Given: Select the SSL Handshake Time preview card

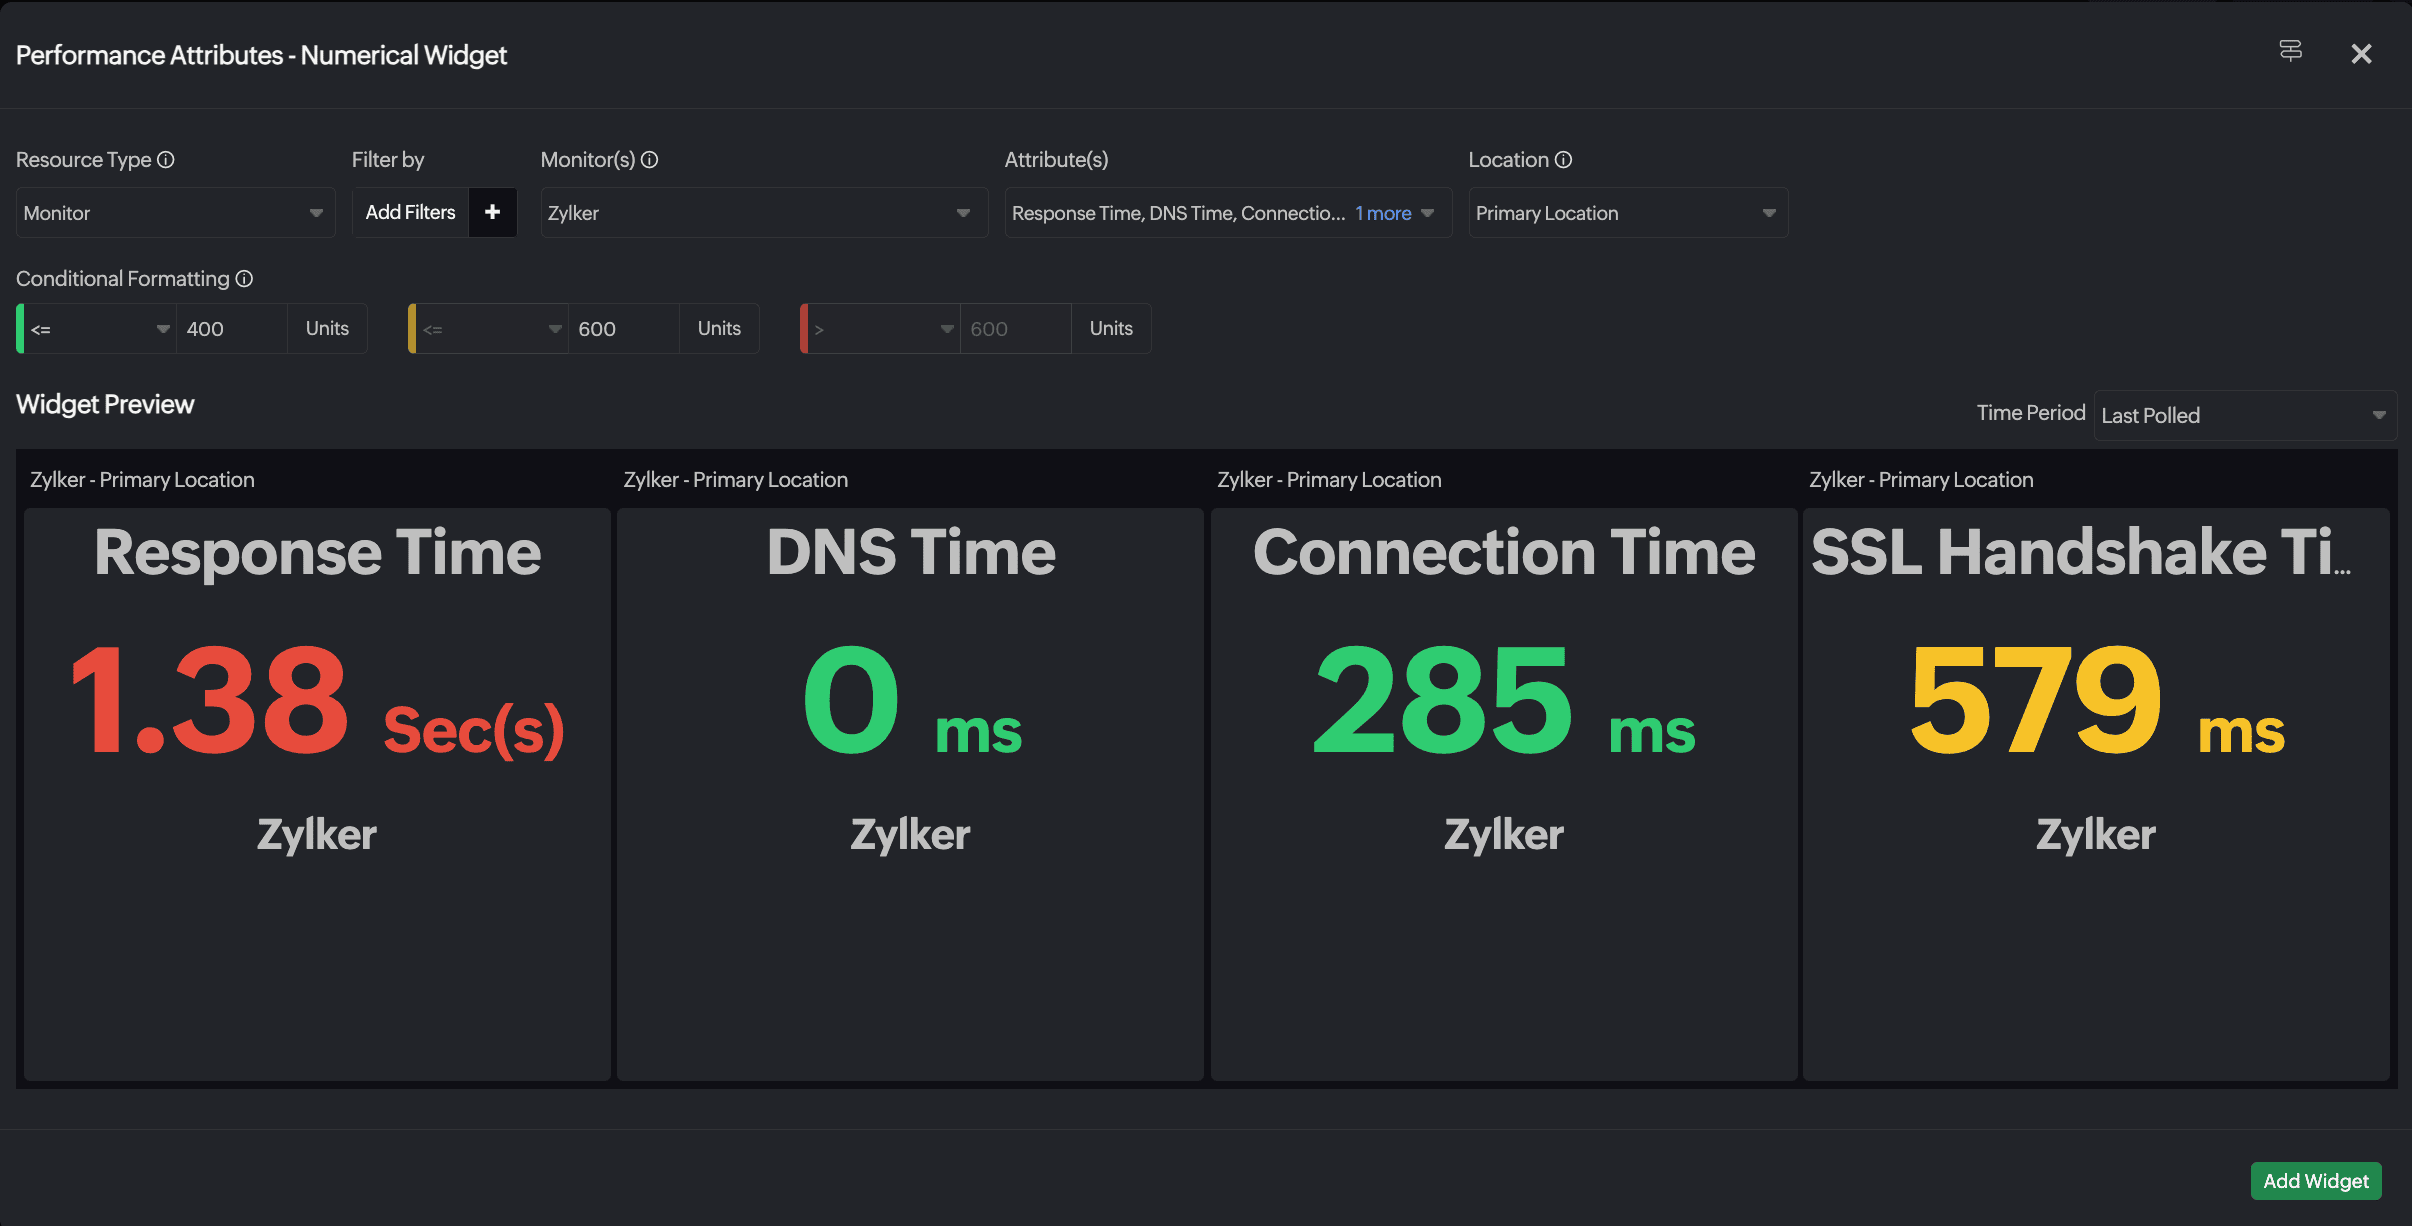Looking at the screenshot, I should click(x=2095, y=794).
